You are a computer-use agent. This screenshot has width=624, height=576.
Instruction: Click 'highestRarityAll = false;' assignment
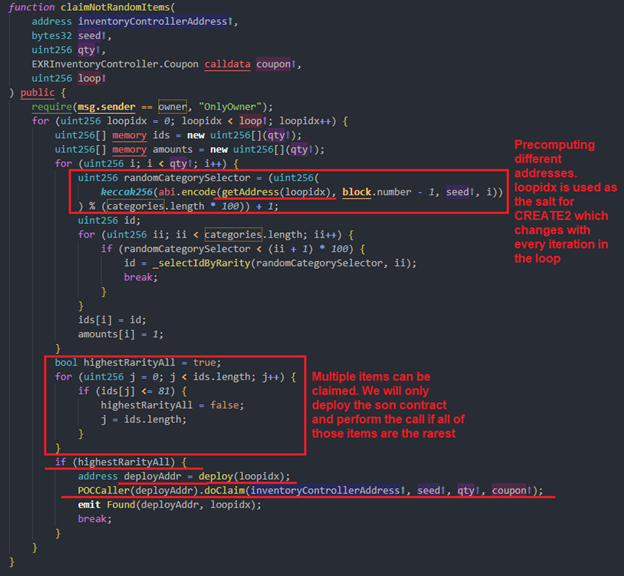[172, 405]
